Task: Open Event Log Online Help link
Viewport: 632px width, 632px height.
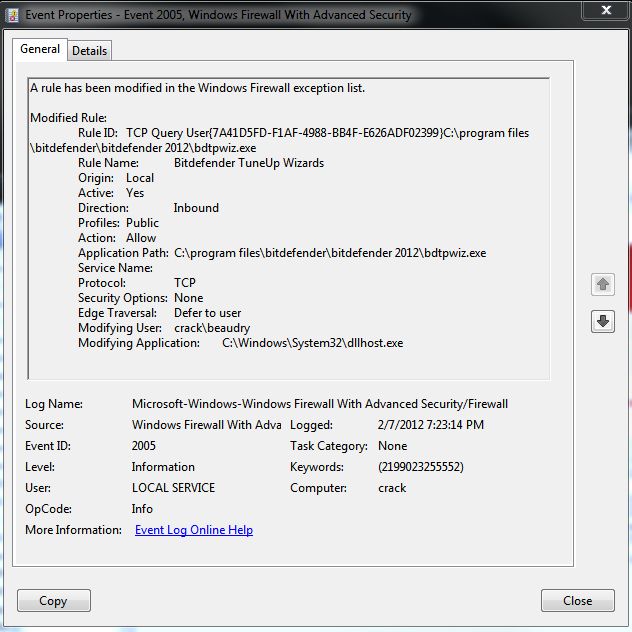Action: coord(194,530)
